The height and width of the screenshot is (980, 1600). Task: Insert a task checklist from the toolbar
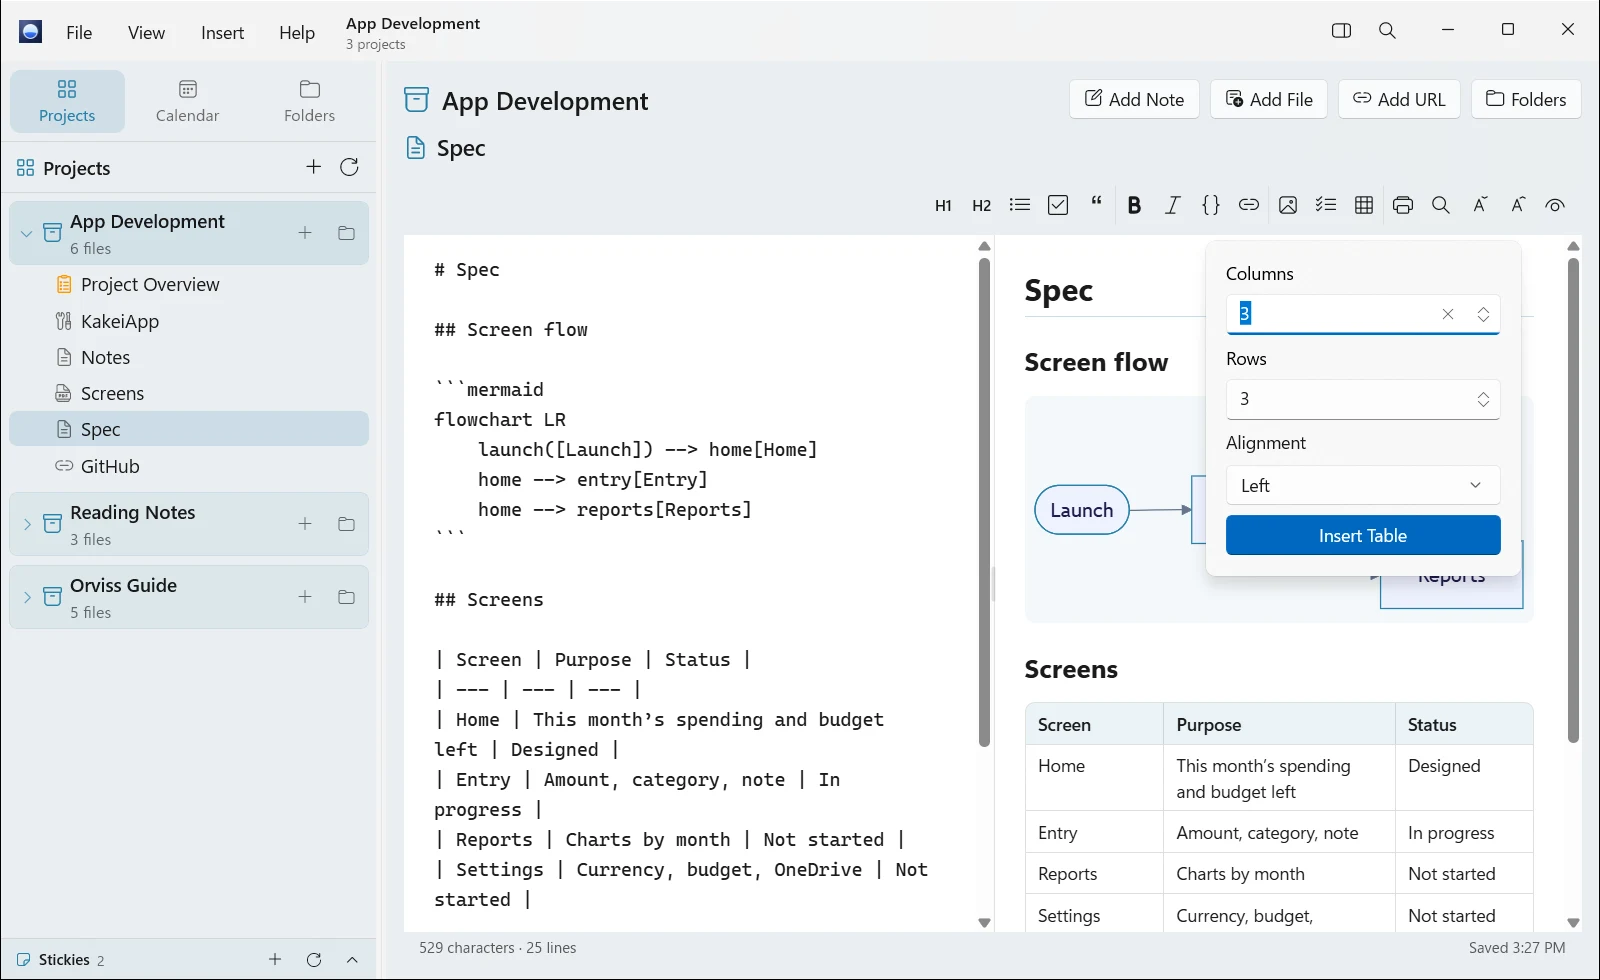pyautogui.click(x=1326, y=205)
